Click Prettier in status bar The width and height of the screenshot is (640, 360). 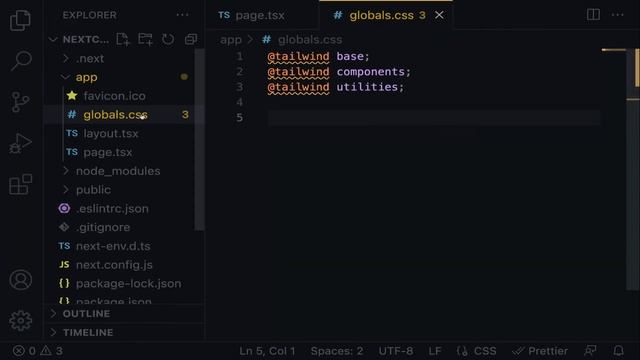540,351
